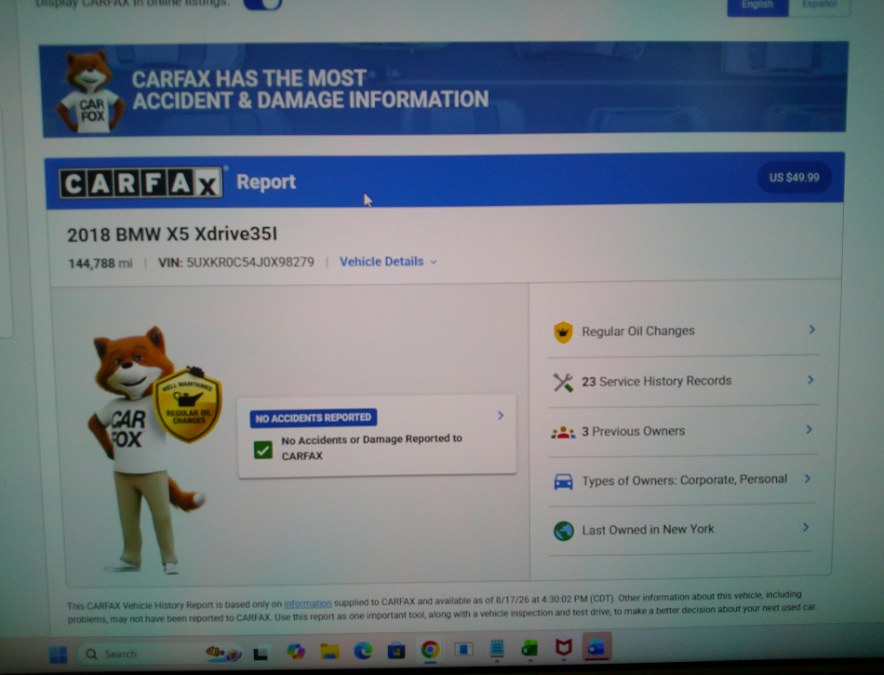Image resolution: width=884 pixels, height=675 pixels.
Task: Click Types of Owners: Corporate, Personal text
Action: pos(684,480)
